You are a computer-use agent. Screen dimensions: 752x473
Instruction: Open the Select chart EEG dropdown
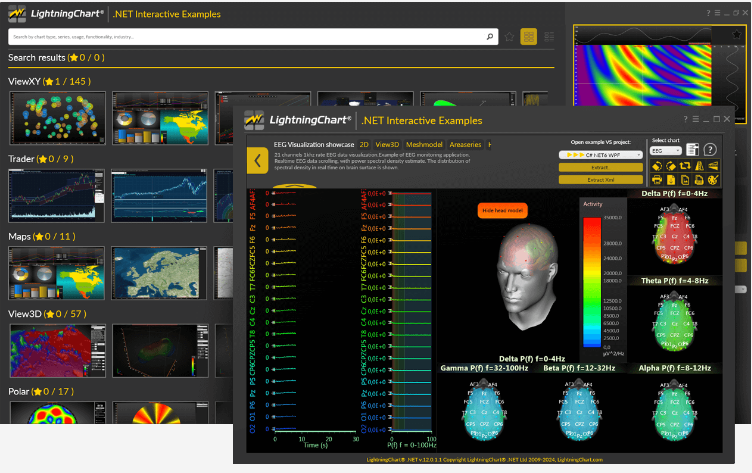click(x=666, y=151)
